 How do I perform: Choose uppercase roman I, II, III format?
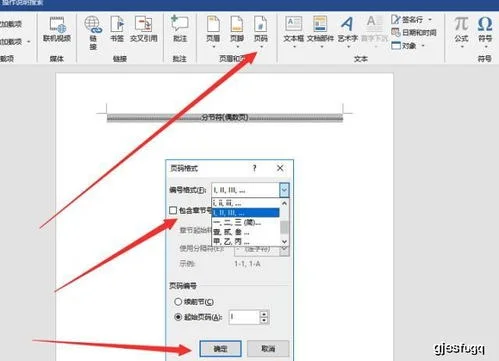click(x=245, y=213)
